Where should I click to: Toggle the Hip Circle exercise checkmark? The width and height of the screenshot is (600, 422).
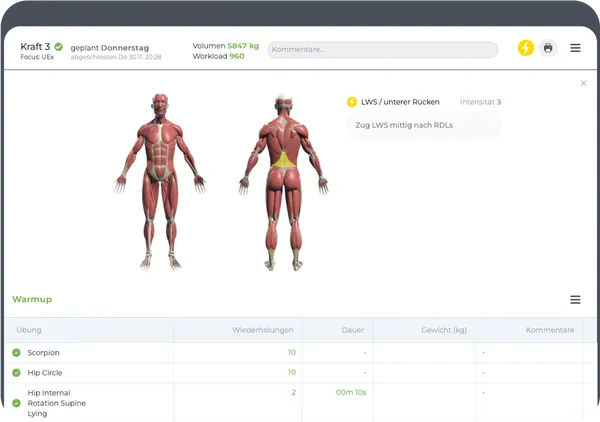(x=16, y=372)
